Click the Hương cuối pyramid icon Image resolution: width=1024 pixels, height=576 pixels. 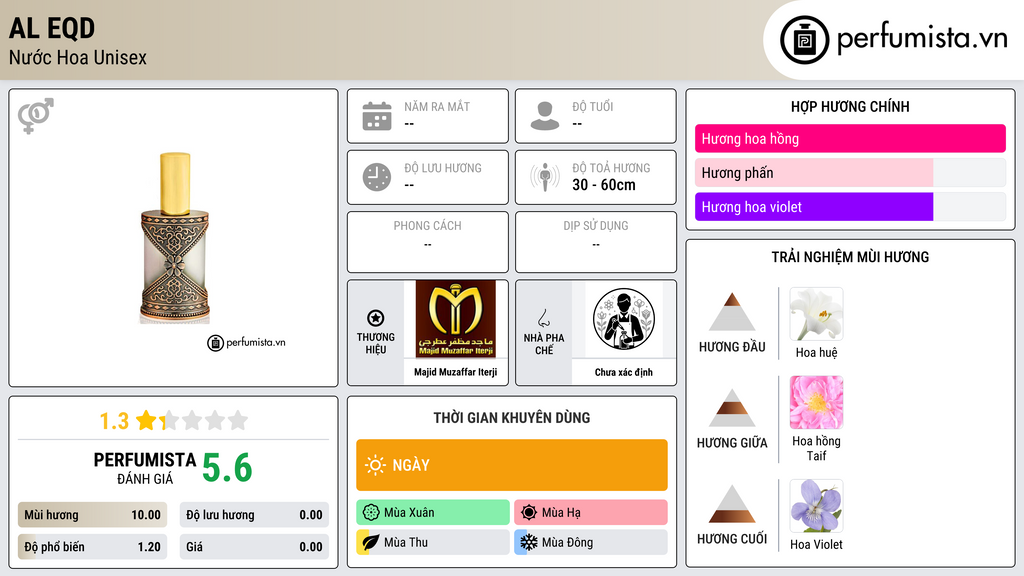(x=732, y=504)
